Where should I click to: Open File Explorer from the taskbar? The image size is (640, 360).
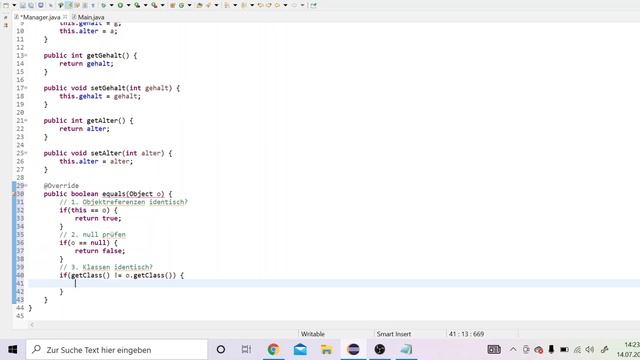pyautogui.click(x=327, y=349)
